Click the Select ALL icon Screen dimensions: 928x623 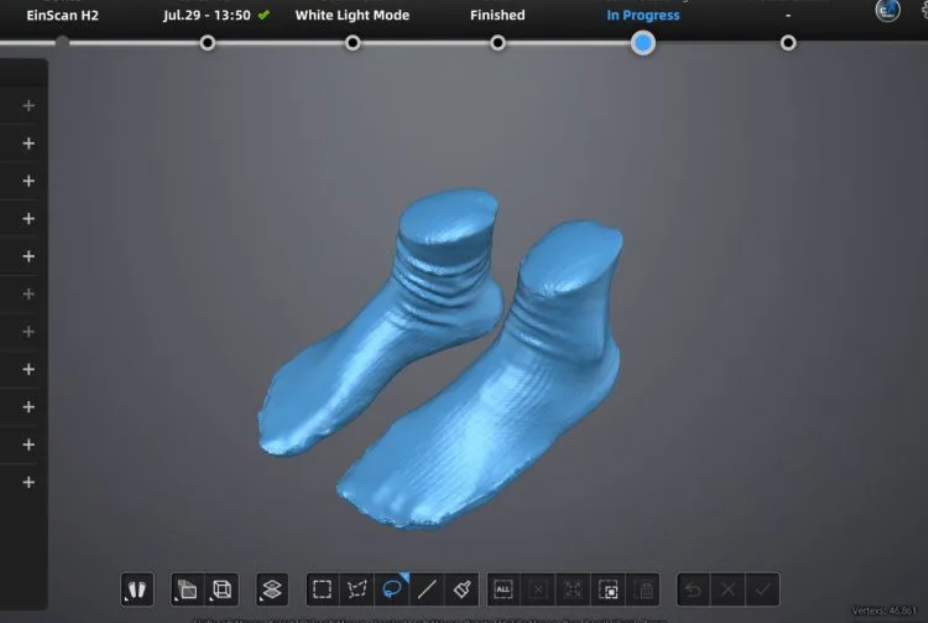[503, 589]
